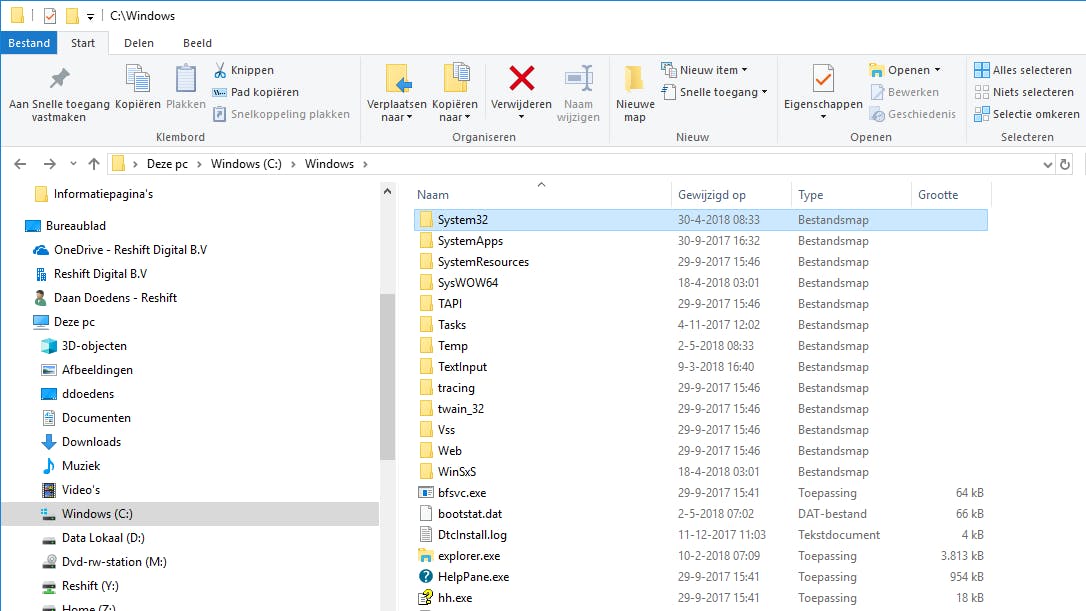The height and width of the screenshot is (611, 1086).
Task: Switch to the Delen ribbon tab
Action: pos(139,43)
